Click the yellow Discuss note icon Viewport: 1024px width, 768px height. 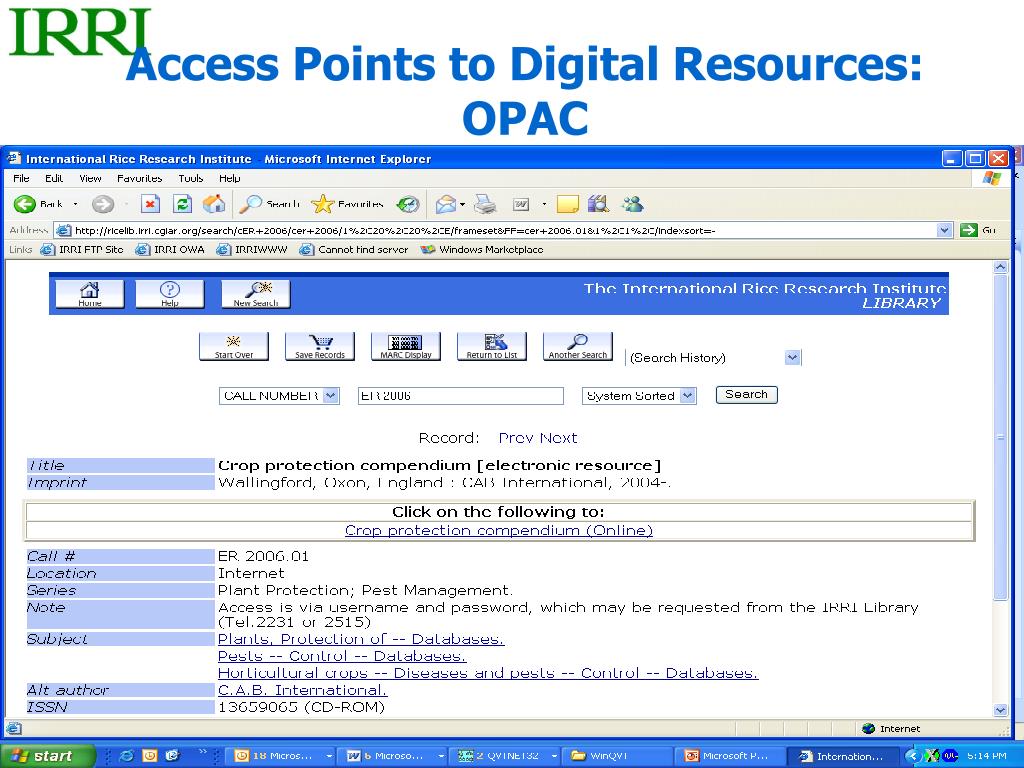[568, 204]
